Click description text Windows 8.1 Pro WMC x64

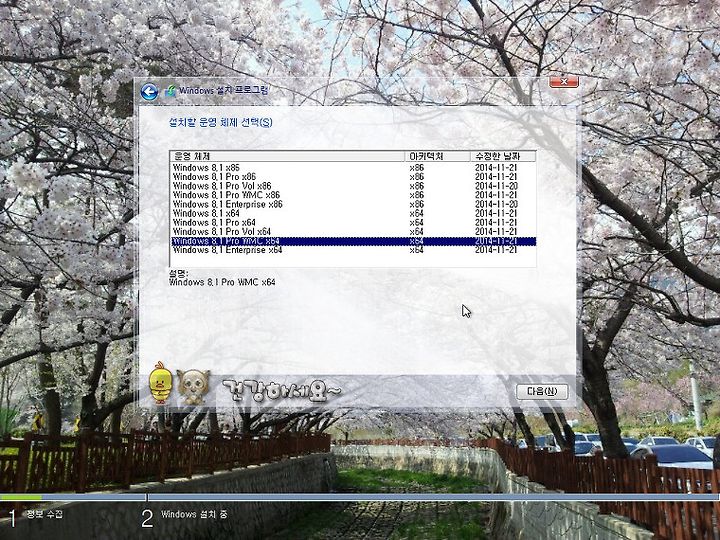point(222,282)
